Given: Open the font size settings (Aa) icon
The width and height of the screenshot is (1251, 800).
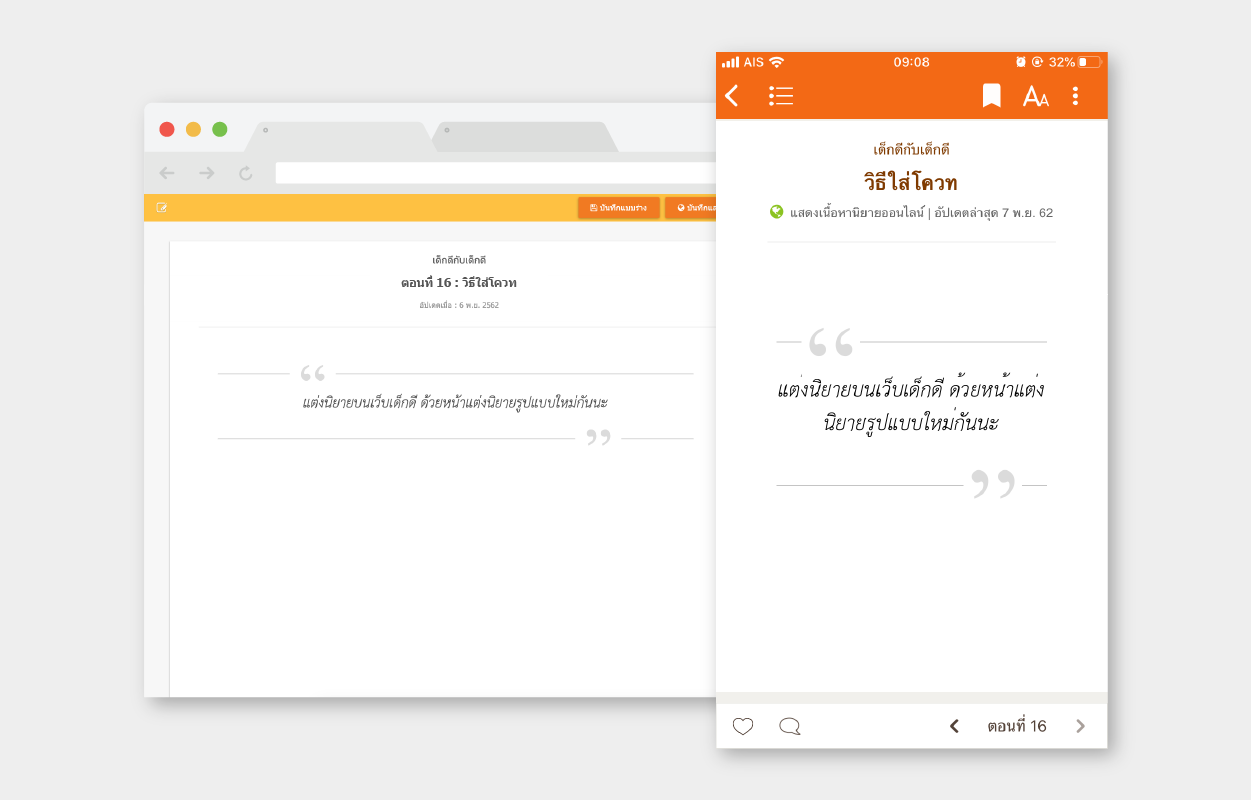Looking at the screenshot, I should (x=1035, y=96).
